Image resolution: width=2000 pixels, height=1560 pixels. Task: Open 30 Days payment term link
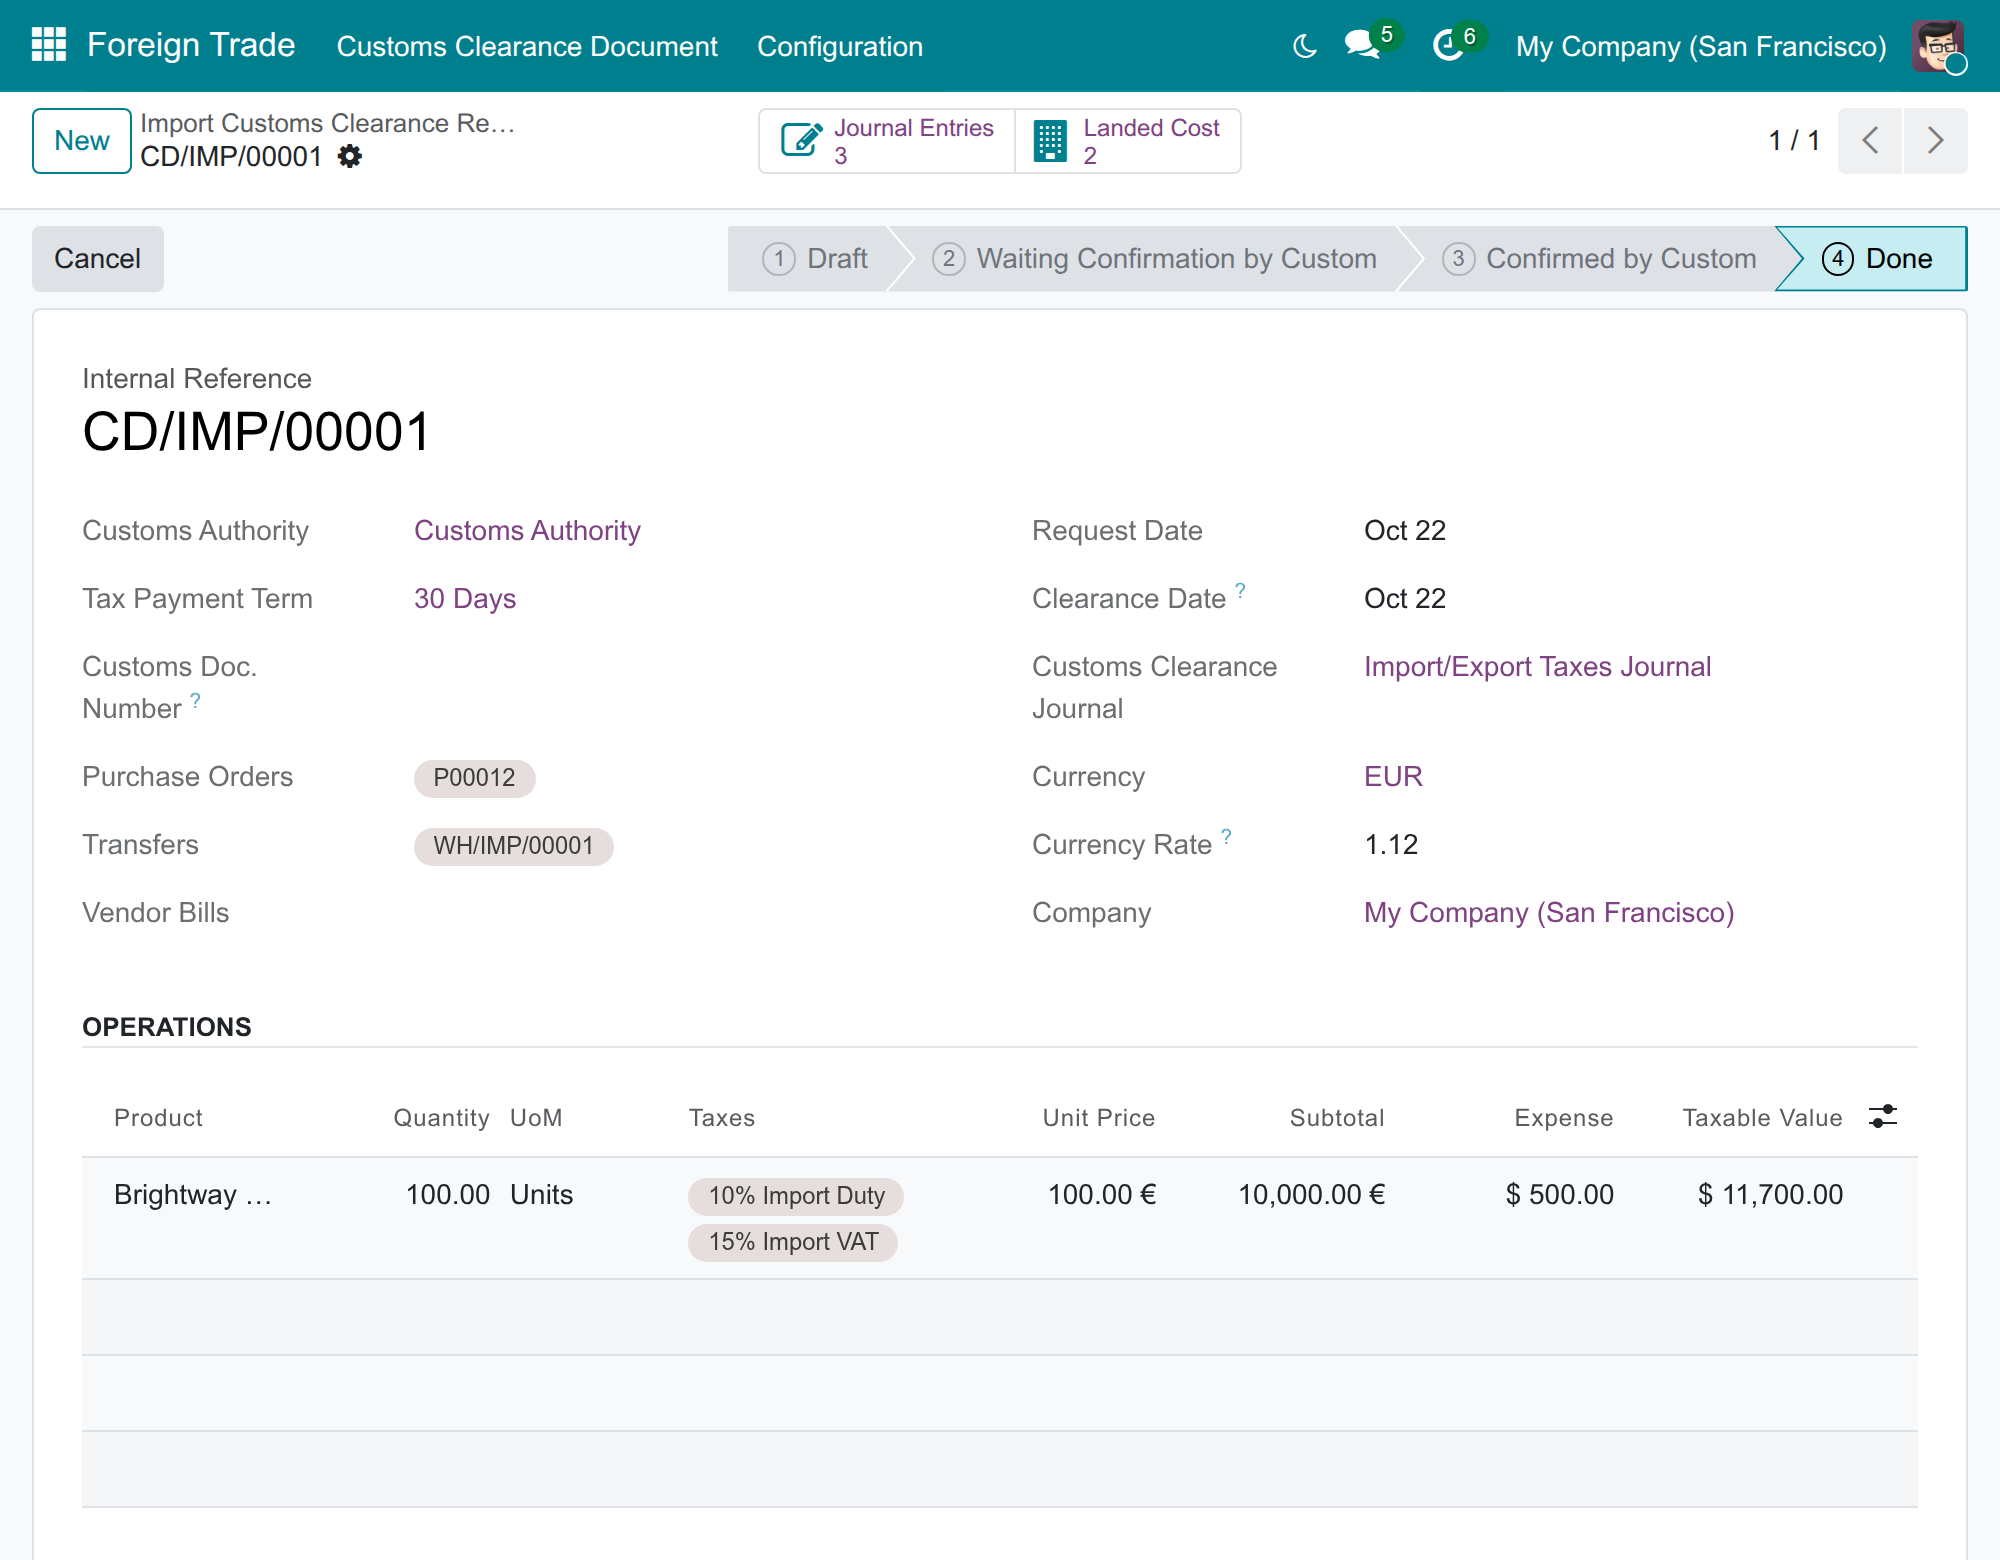pyautogui.click(x=465, y=599)
